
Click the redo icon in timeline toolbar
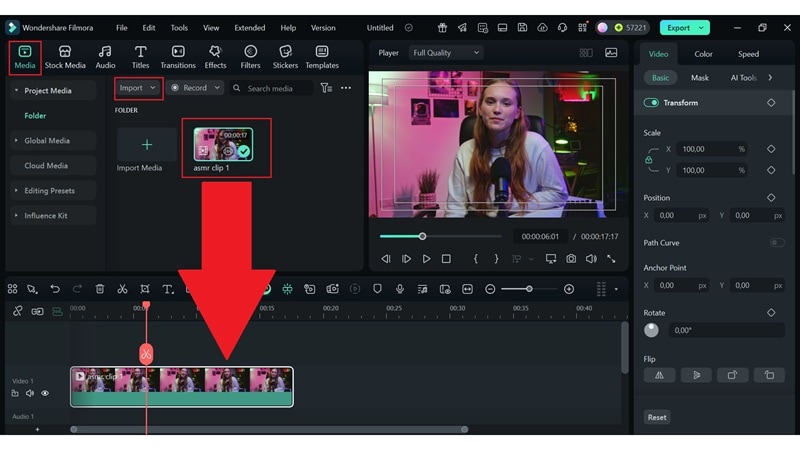coord(77,289)
